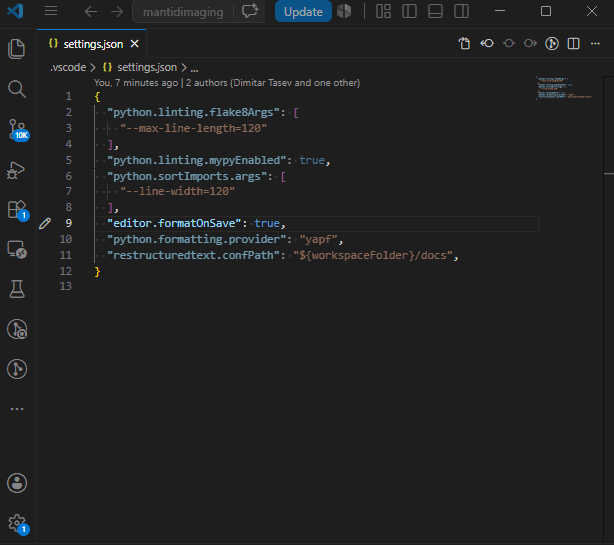
Task: Click "restructuredtext.confPath" key
Action: 193,255
